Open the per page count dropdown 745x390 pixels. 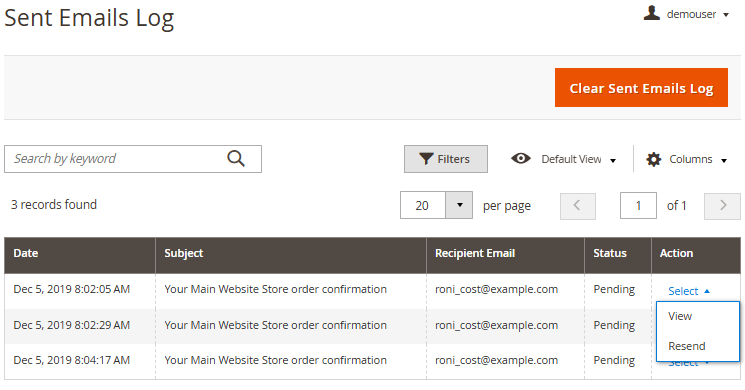coord(459,205)
